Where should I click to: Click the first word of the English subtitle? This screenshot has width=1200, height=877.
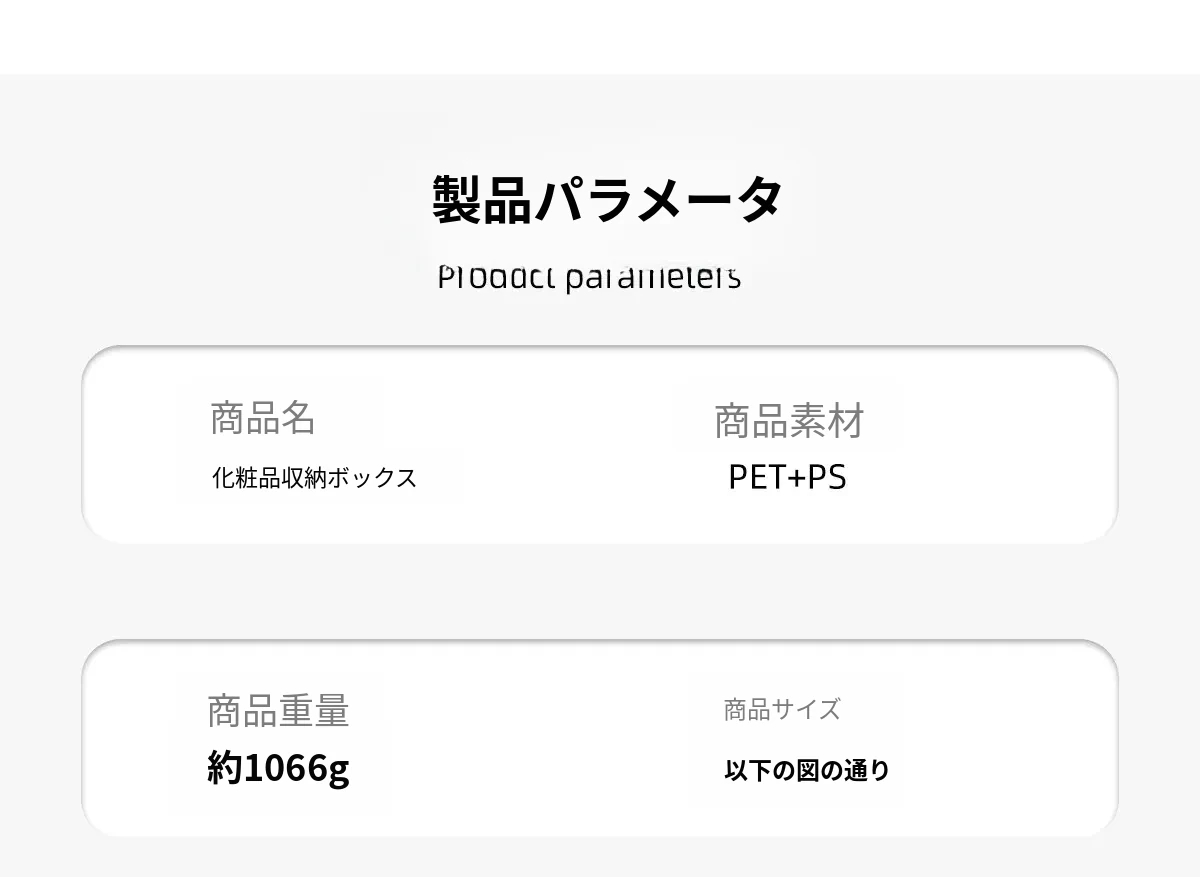(x=495, y=277)
